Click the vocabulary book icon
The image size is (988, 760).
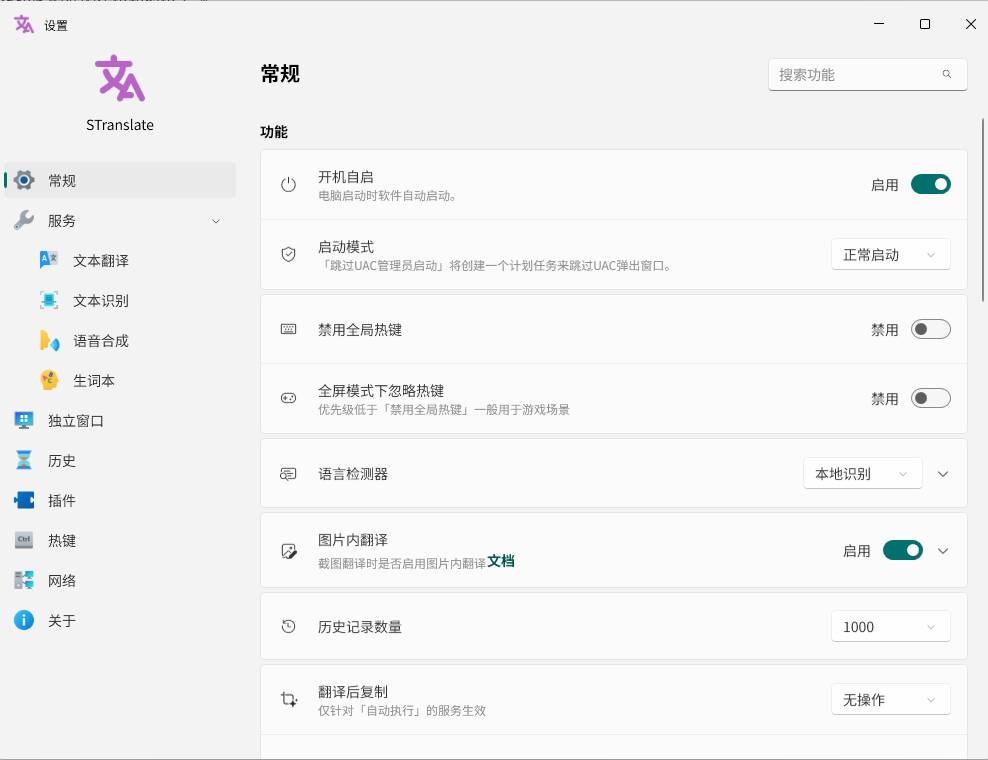[49, 380]
